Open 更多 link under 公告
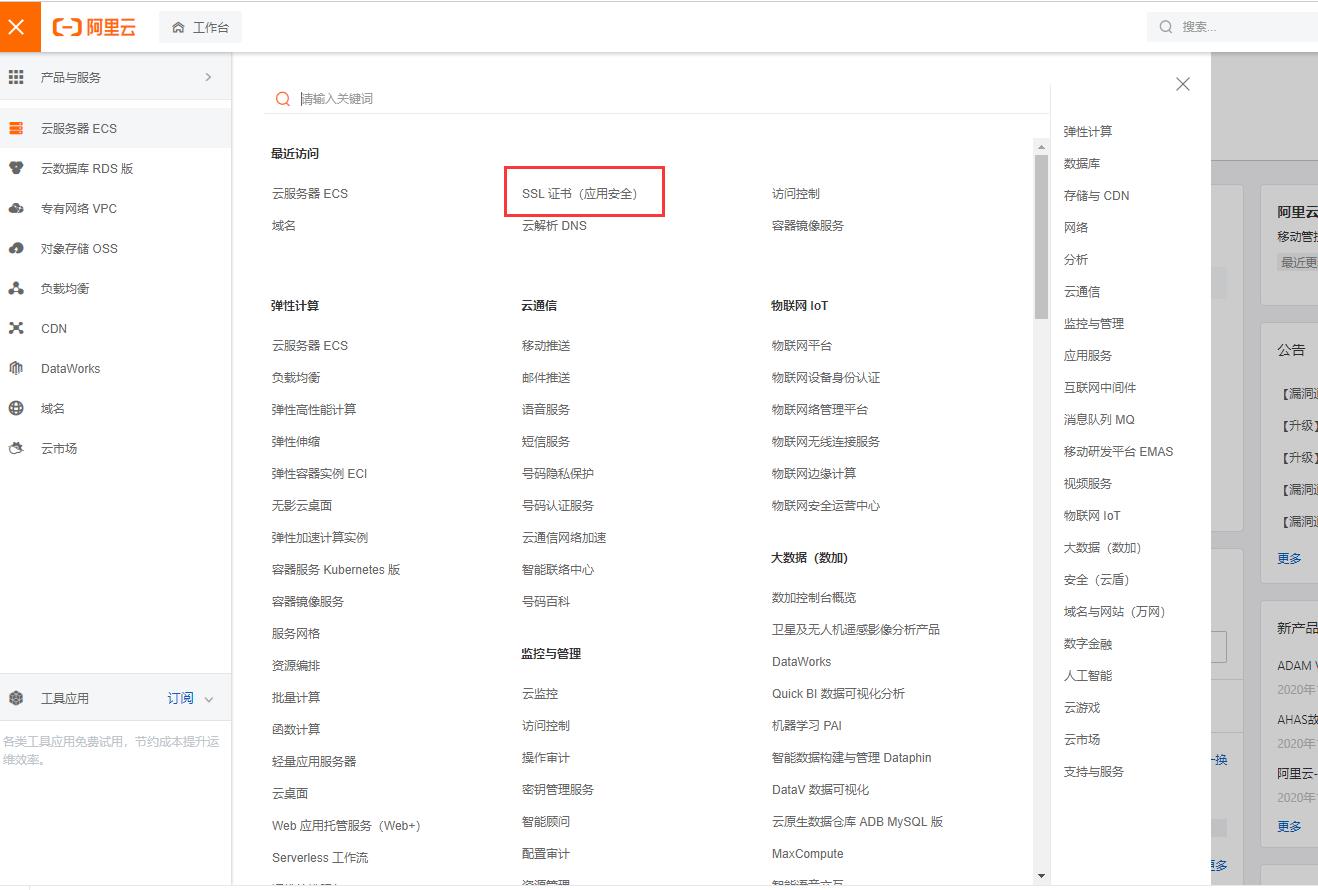1318x890 pixels. (1289, 558)
